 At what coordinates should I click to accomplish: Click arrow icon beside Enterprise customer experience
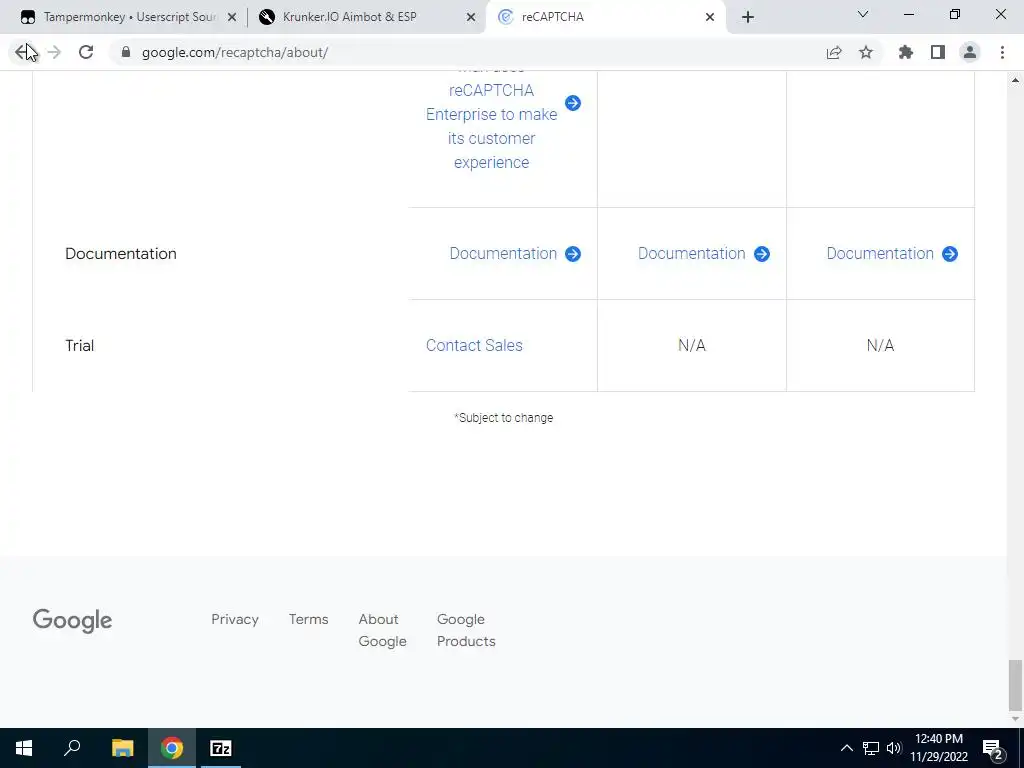(x=573, y=103)
